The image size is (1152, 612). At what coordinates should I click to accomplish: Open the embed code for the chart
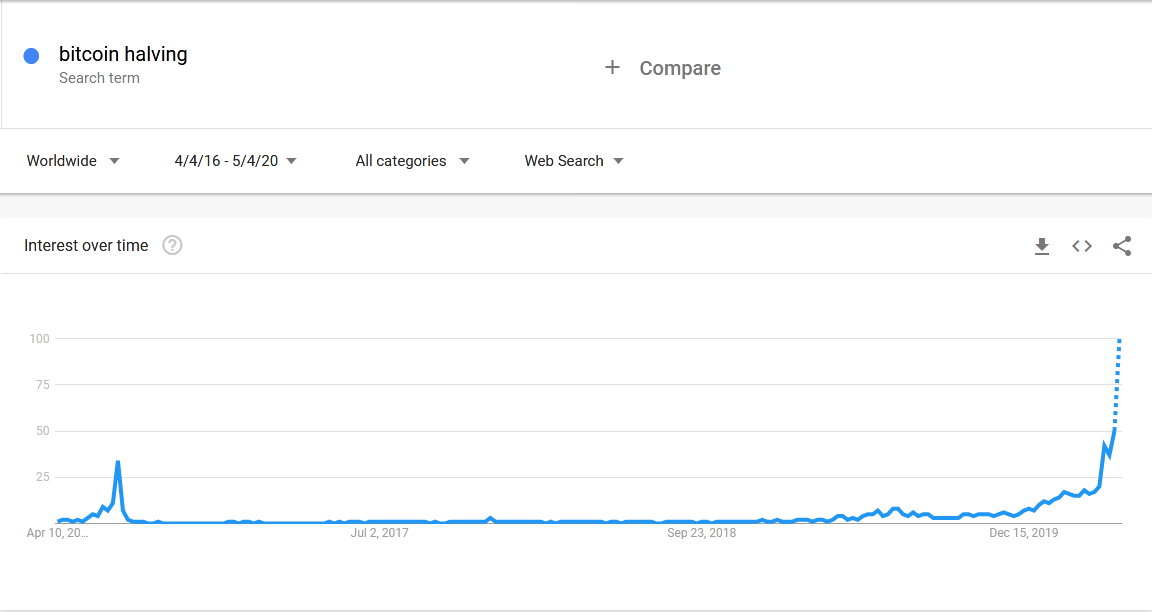click(1082, 246)
